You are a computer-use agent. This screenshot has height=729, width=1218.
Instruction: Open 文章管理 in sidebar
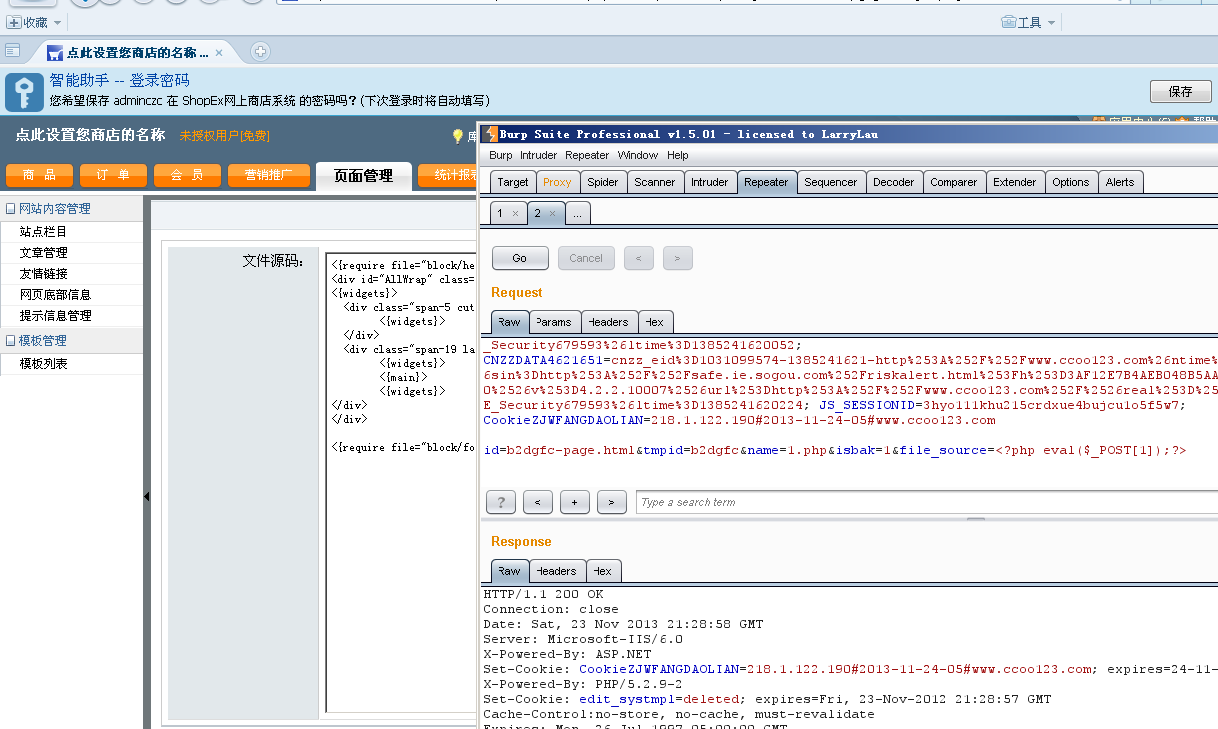(x=43, y=252)
